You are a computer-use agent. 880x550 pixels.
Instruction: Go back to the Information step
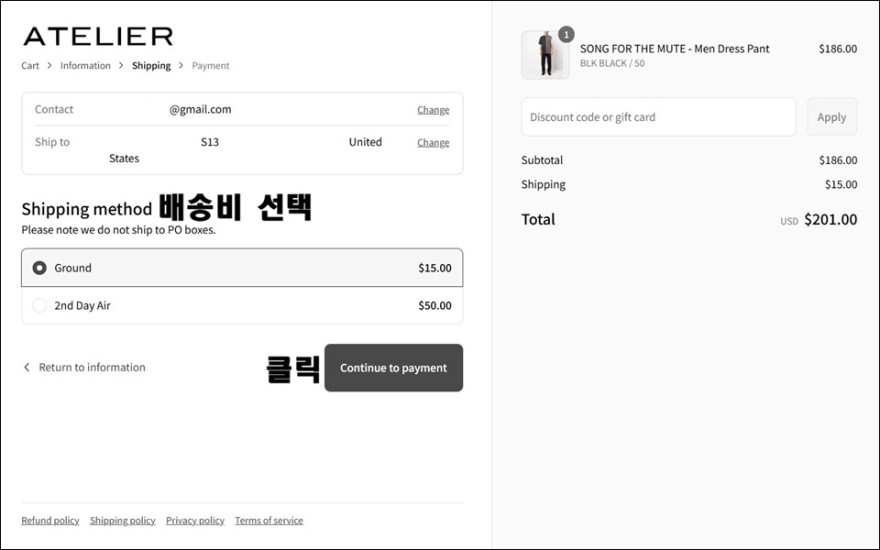tap(85, 66)
